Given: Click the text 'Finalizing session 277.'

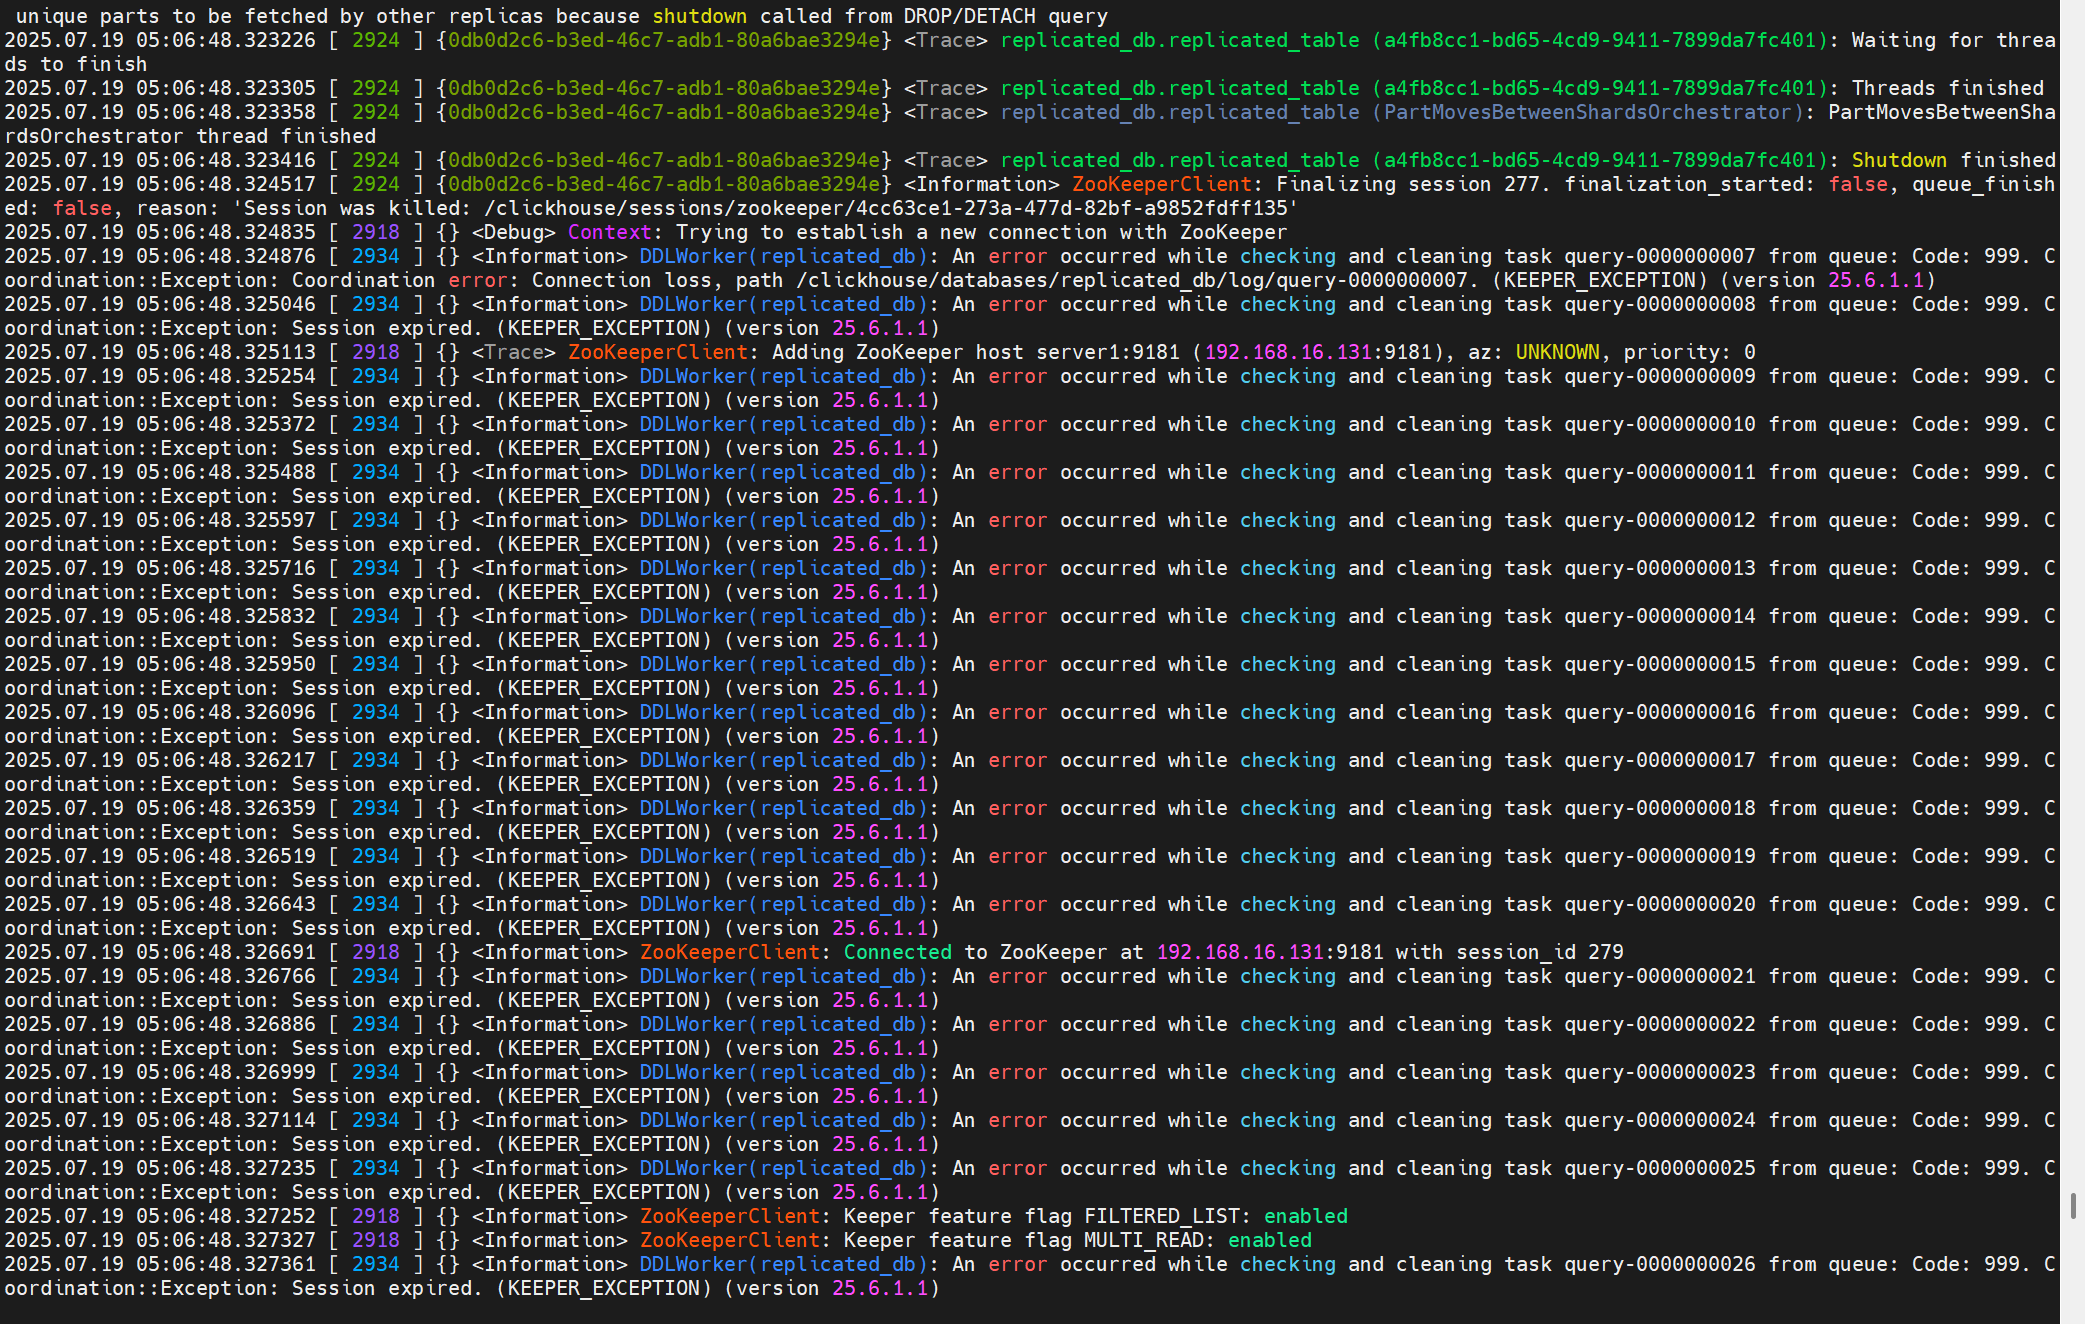Looking at the screenshot, I should point(1414,184).
